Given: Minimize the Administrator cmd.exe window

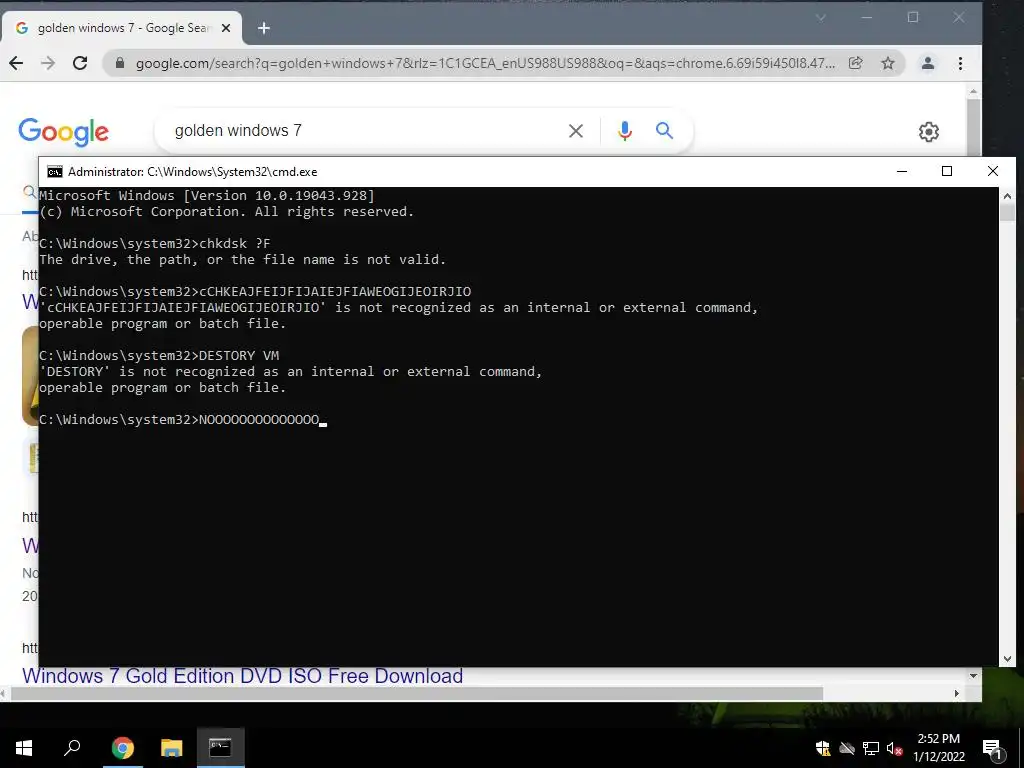Looking at the screenshot, I should pyautogui.click(x=902, y=171).
